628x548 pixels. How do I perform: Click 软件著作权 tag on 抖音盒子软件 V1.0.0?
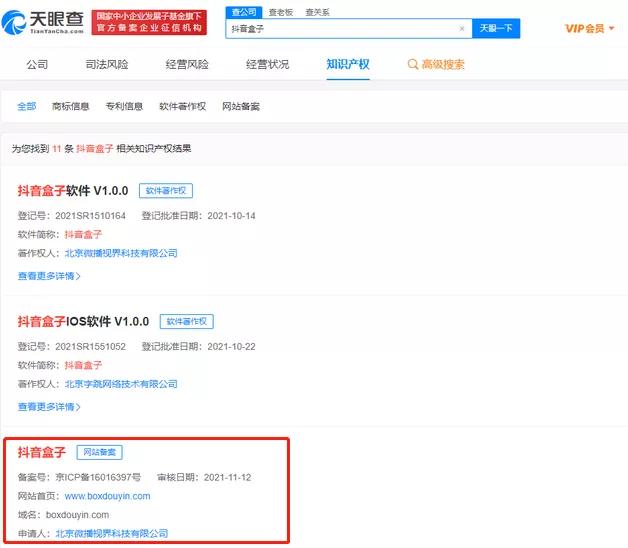coord(166,191)
